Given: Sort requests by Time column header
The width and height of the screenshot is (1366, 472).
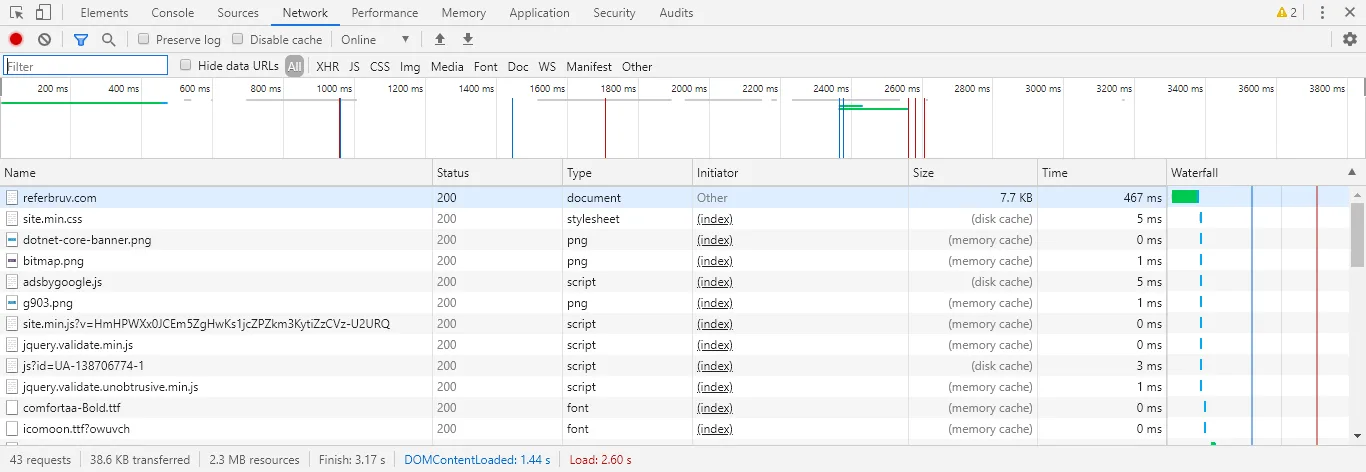Looking at the screenshot, I should [1102, 173].
